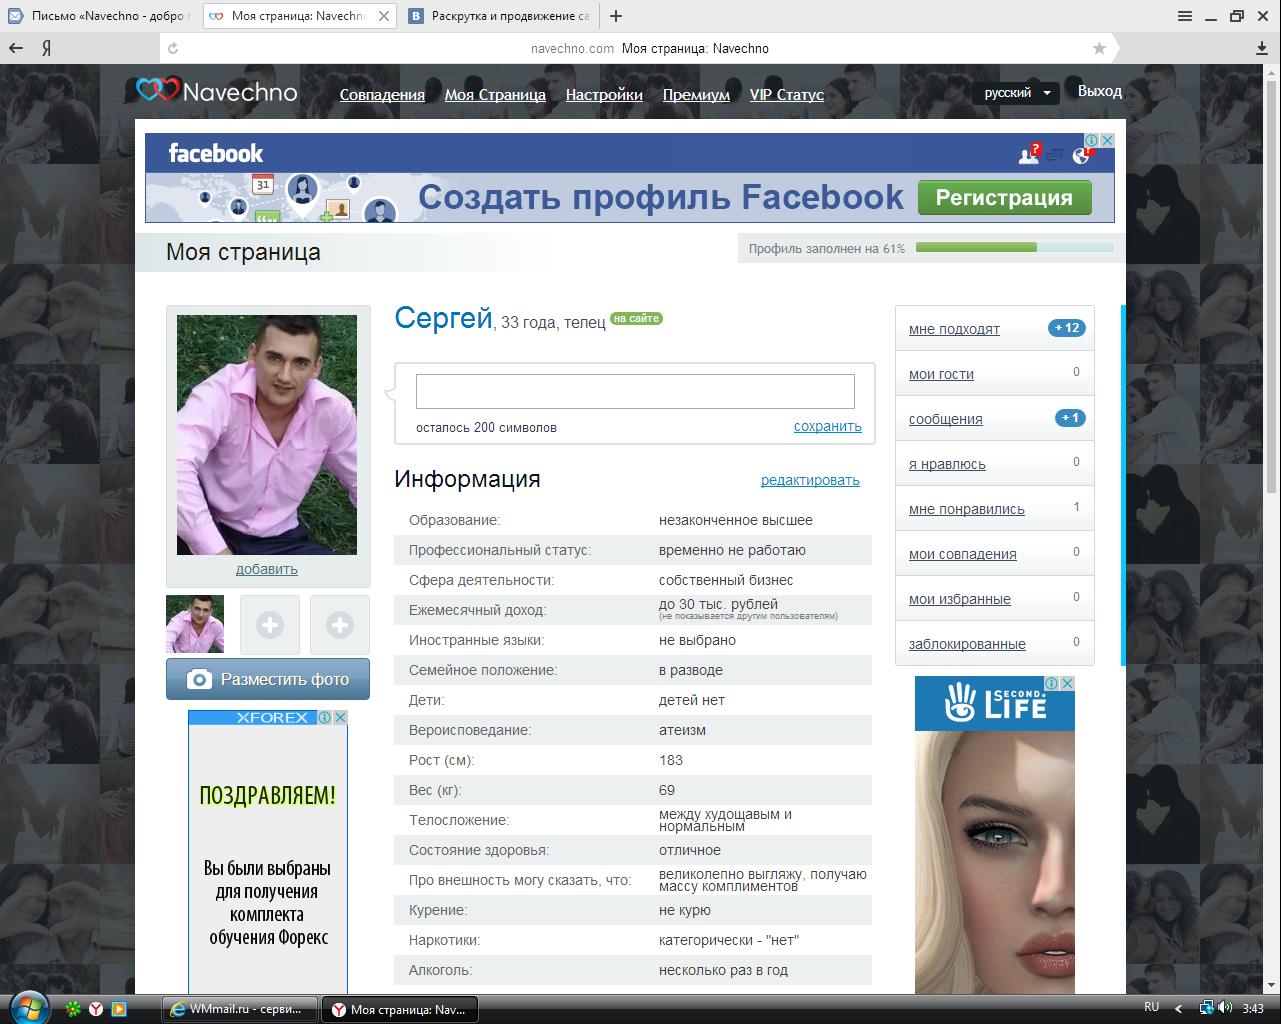Open the Премиум menu item
1281x1024 pixels.
pos(696,95)
